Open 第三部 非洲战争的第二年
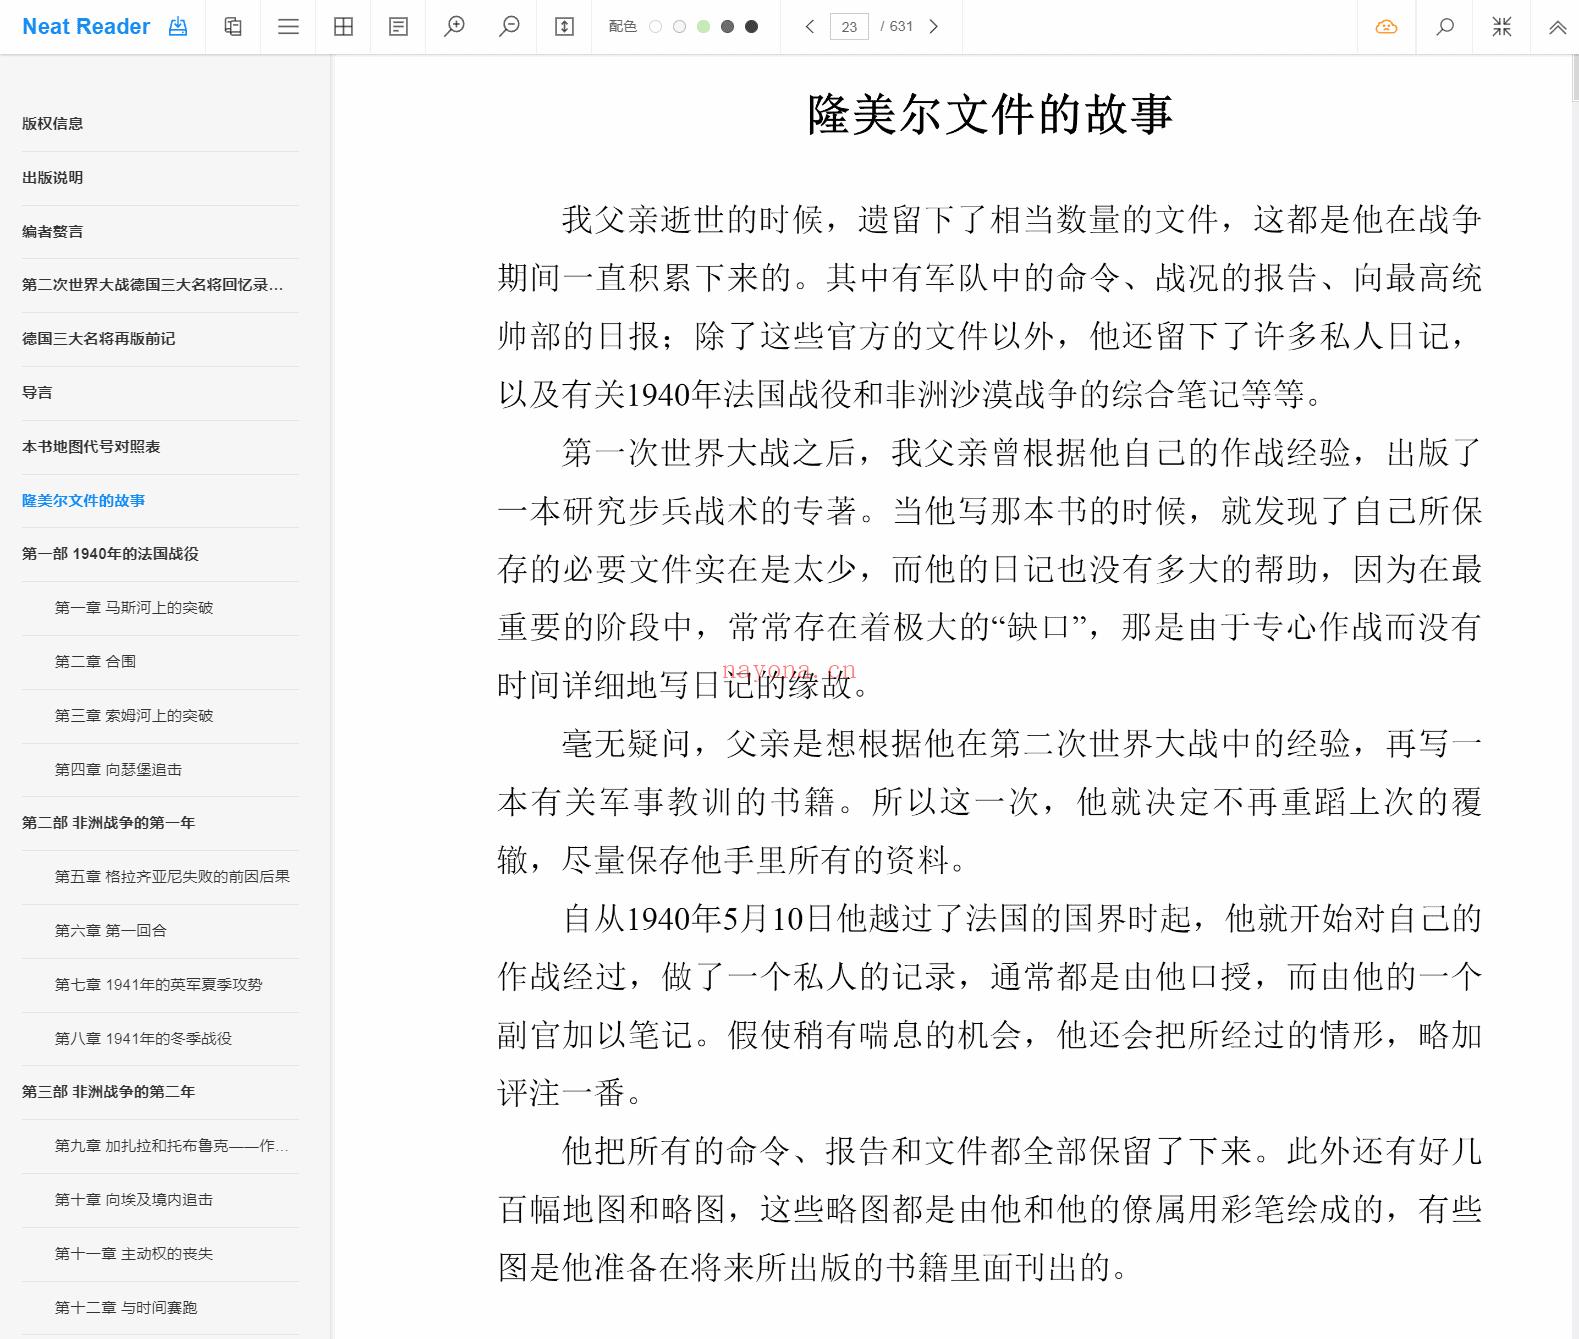Screen dimensions: 1579x1339 [x=108, y=1092]
